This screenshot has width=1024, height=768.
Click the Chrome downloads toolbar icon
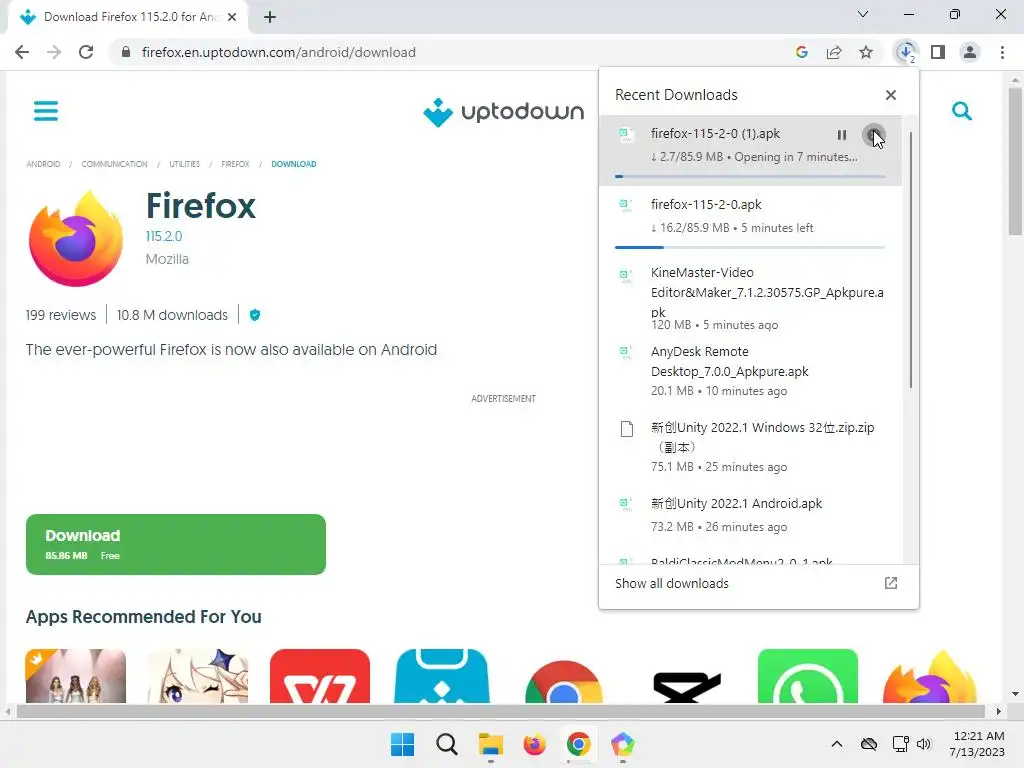tap(906, 52)
